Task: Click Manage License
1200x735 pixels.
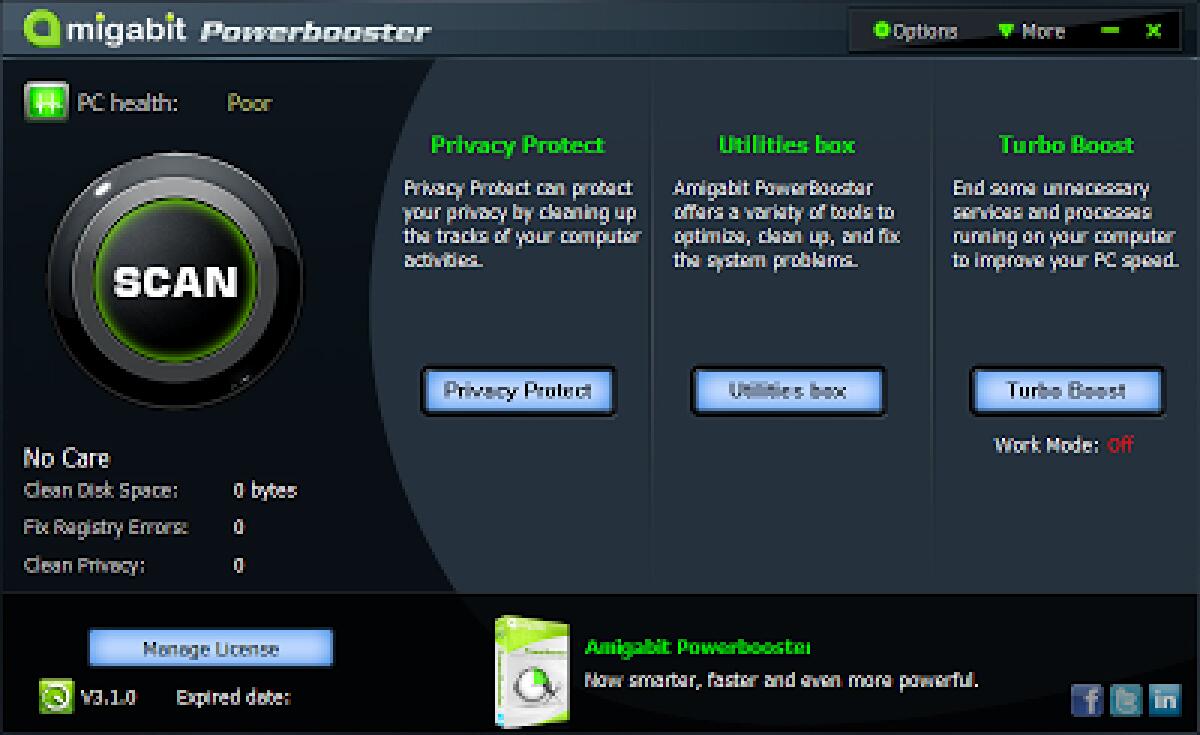Action: click(x=210, y=648)
